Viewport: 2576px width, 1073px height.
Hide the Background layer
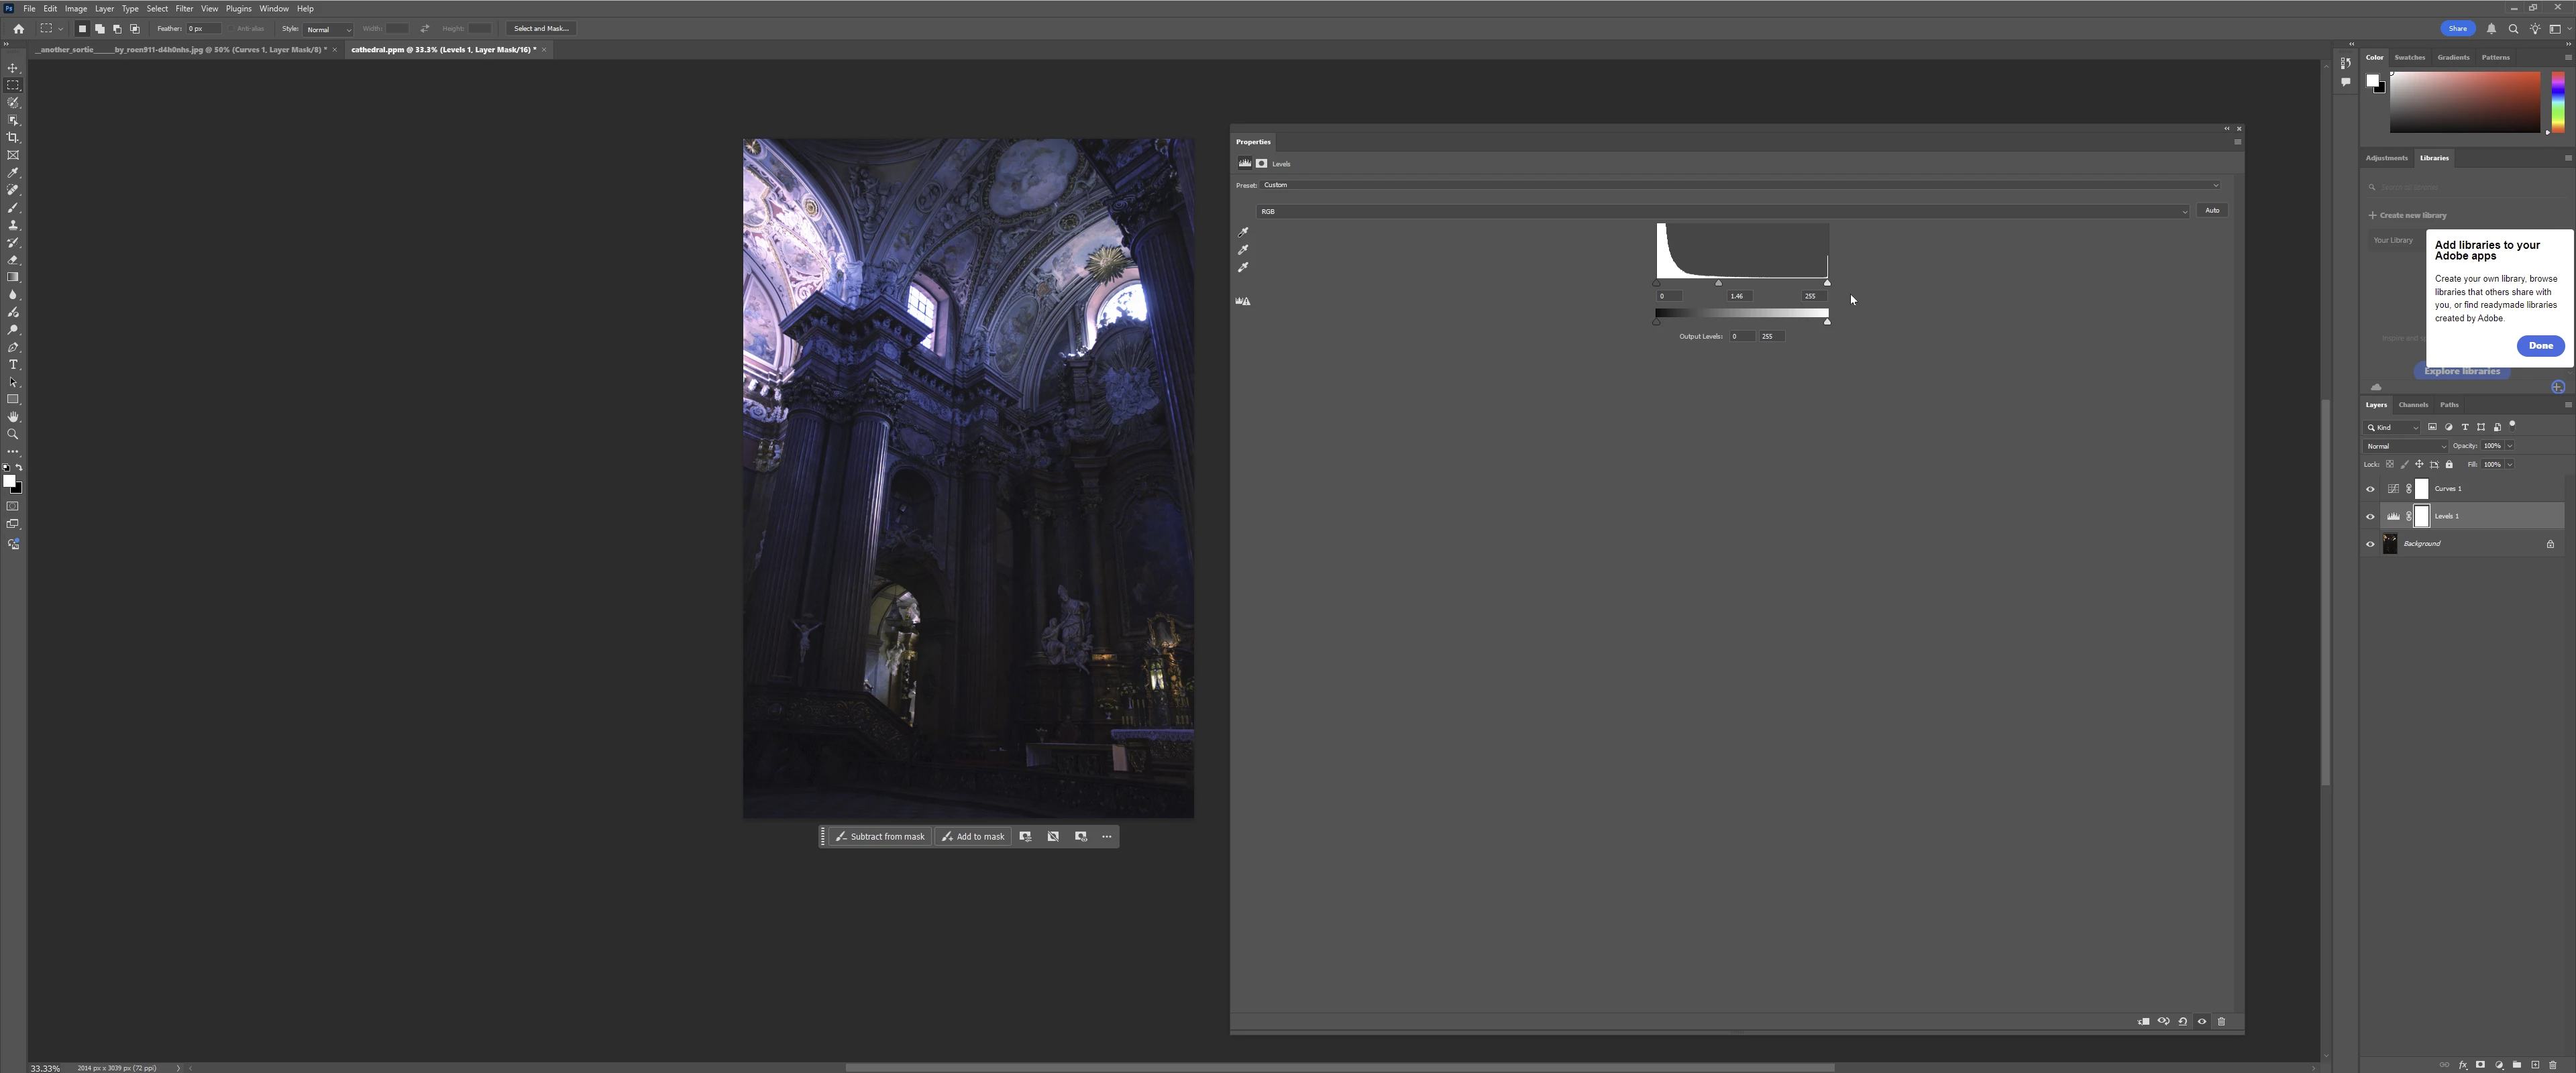click(x=2369, y=544)
